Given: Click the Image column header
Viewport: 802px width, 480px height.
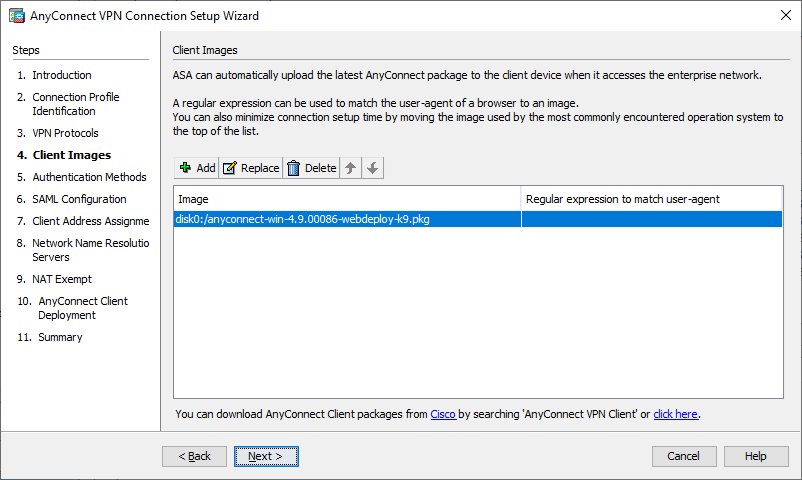Looking at the screenshot, I should (x=347, y=199).
